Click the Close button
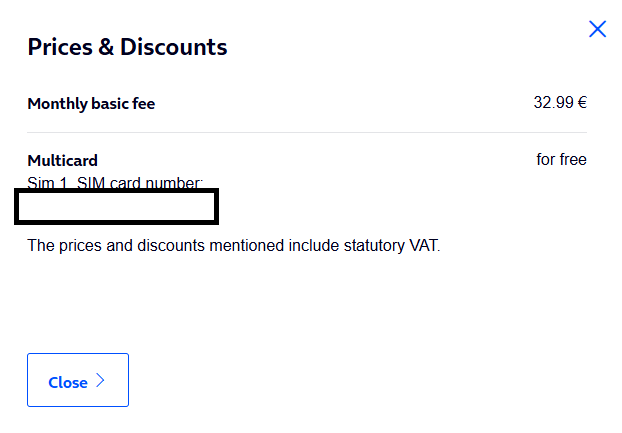Viewport: 622px width, 433px height. click(78, 380)
